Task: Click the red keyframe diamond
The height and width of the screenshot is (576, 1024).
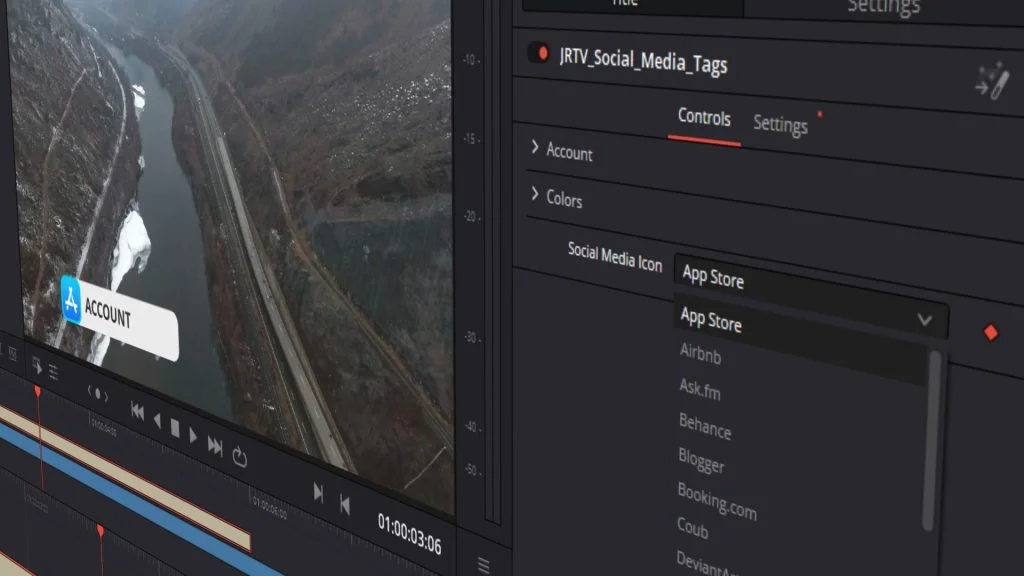Action: point(991,332)
